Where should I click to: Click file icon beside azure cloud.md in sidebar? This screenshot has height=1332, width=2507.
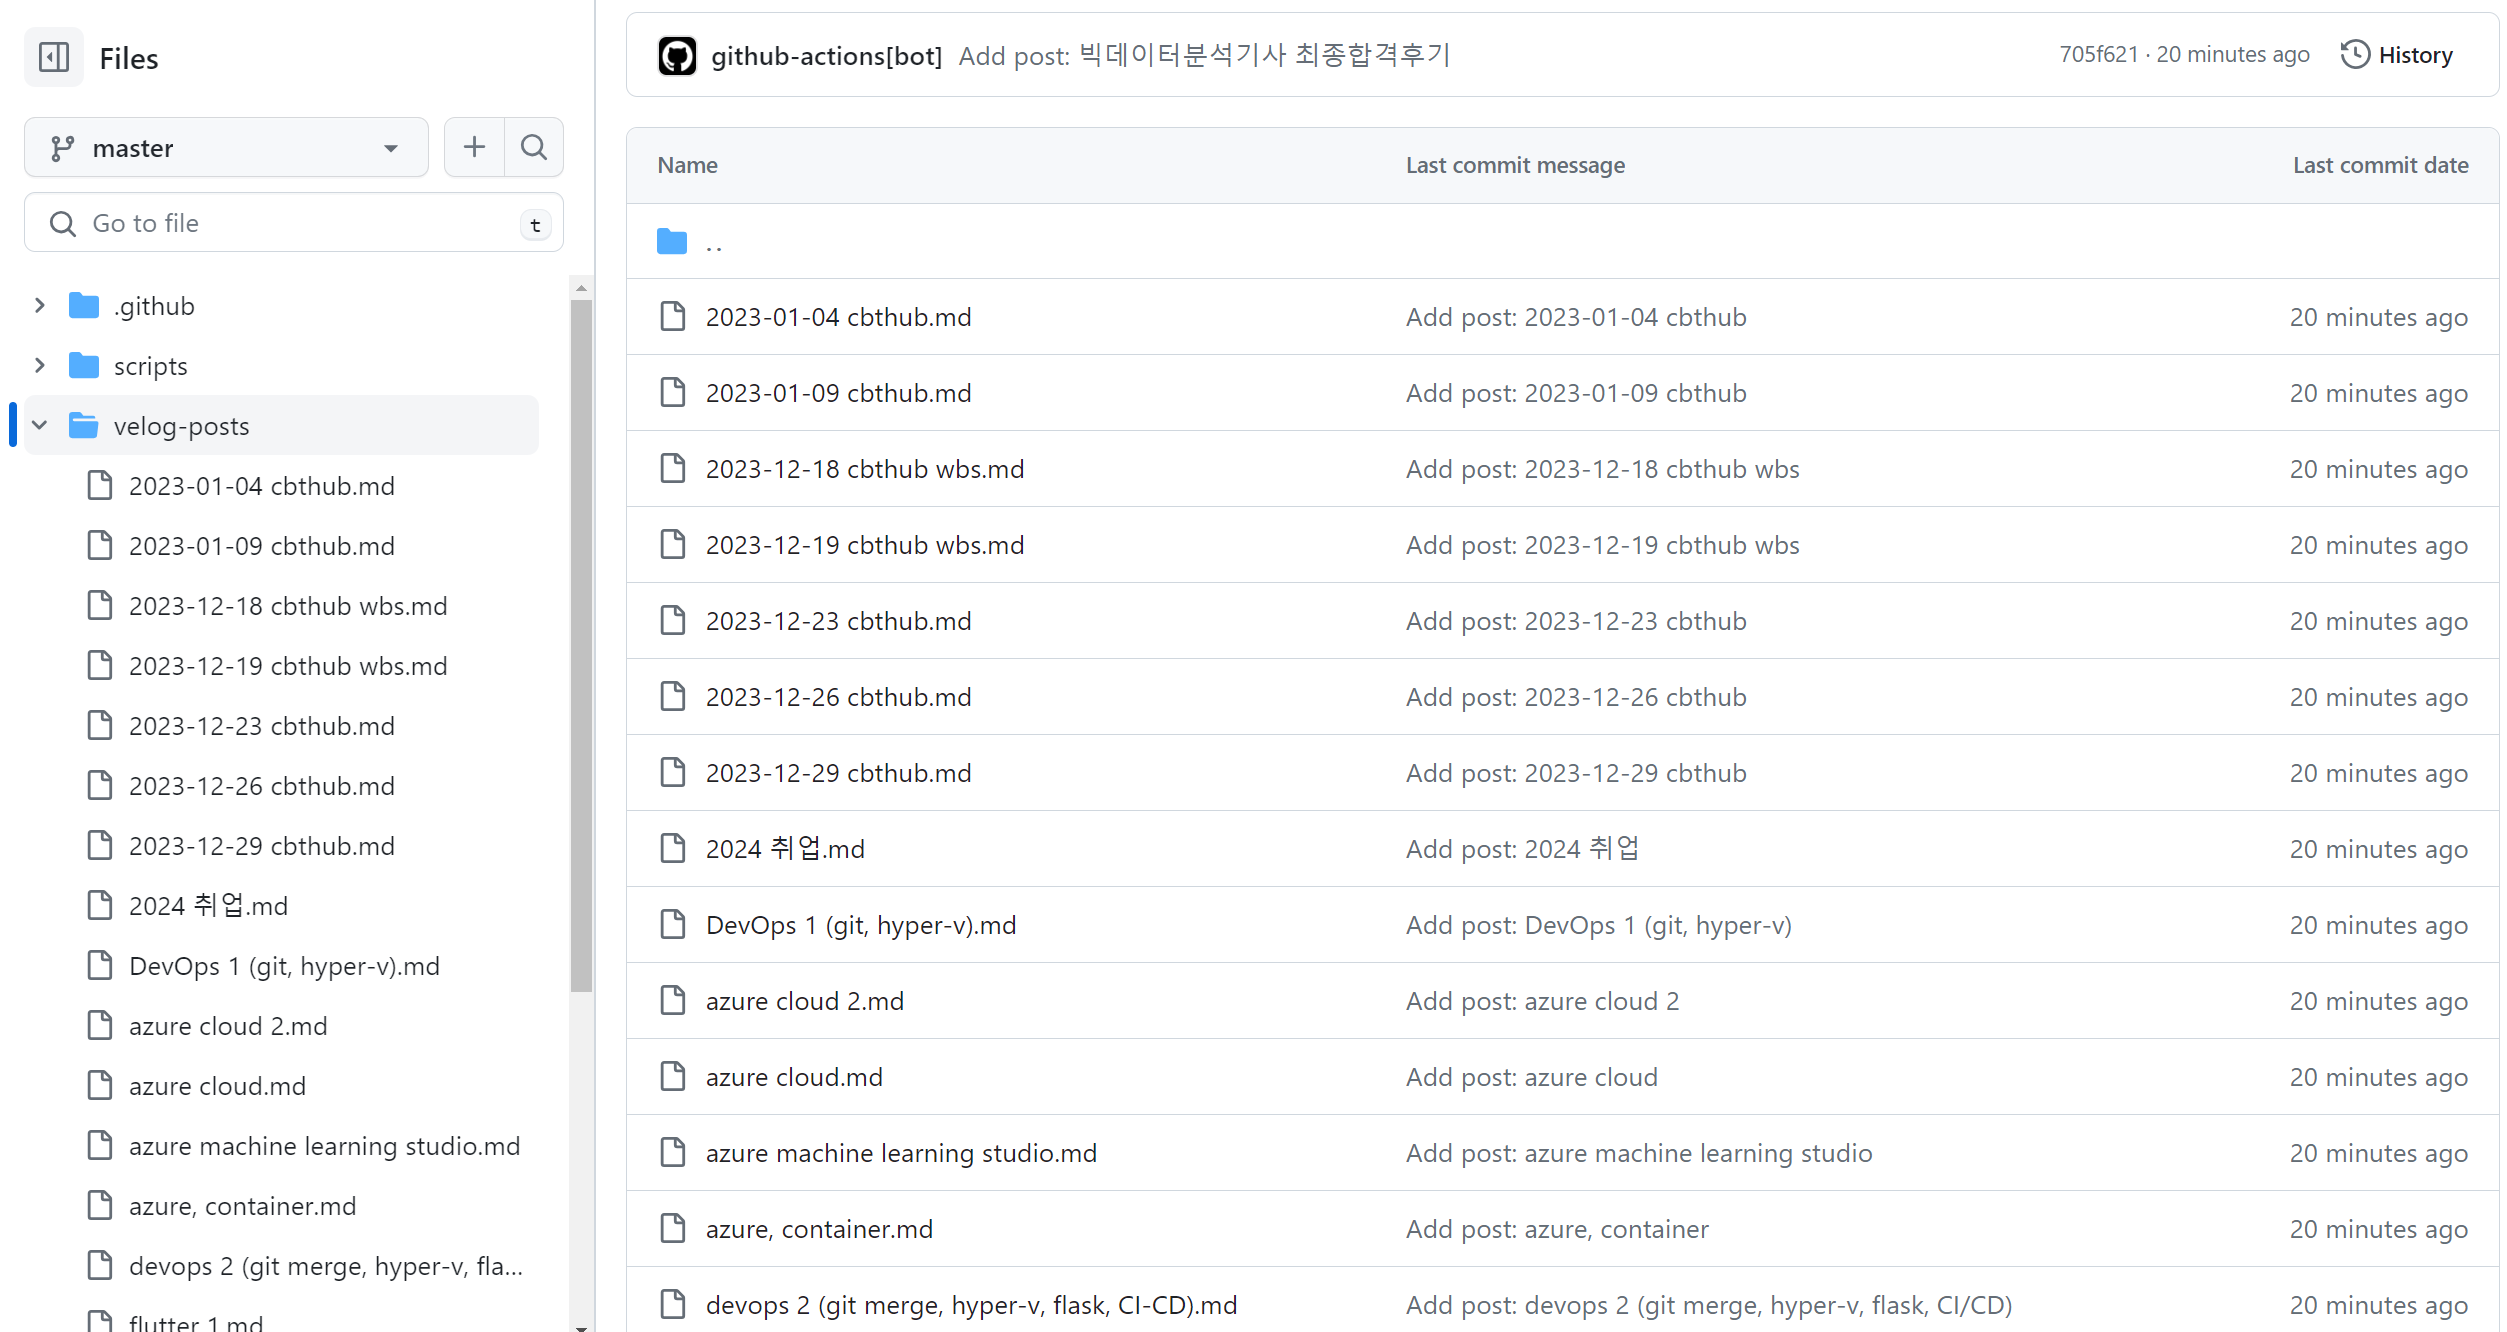pyautogui.click(x=100, y=1086)
